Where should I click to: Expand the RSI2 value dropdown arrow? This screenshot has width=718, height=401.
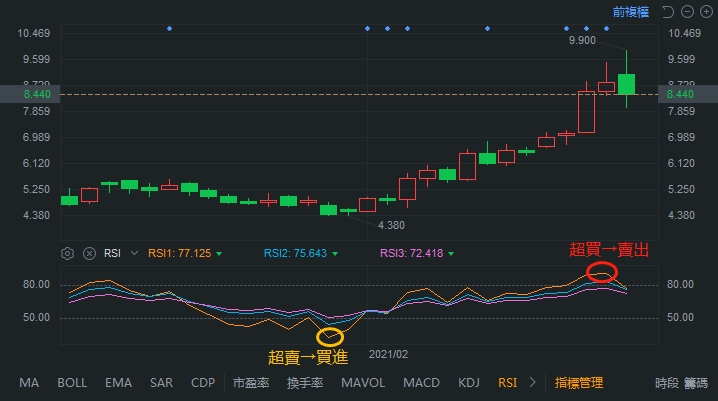(x=335, y=254)
